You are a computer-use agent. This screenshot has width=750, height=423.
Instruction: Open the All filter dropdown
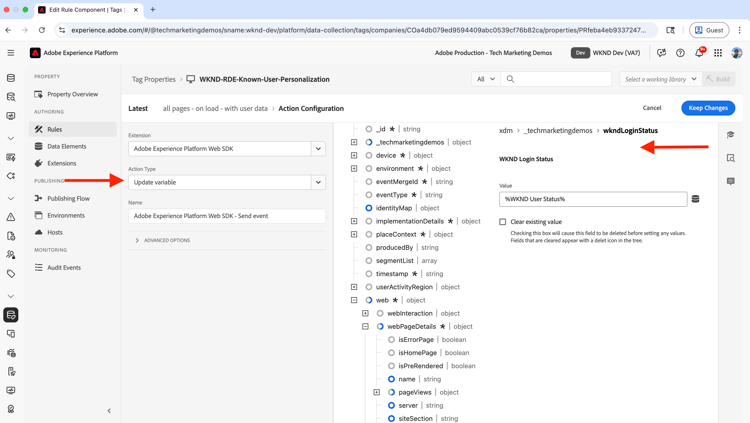pos(485,79)
